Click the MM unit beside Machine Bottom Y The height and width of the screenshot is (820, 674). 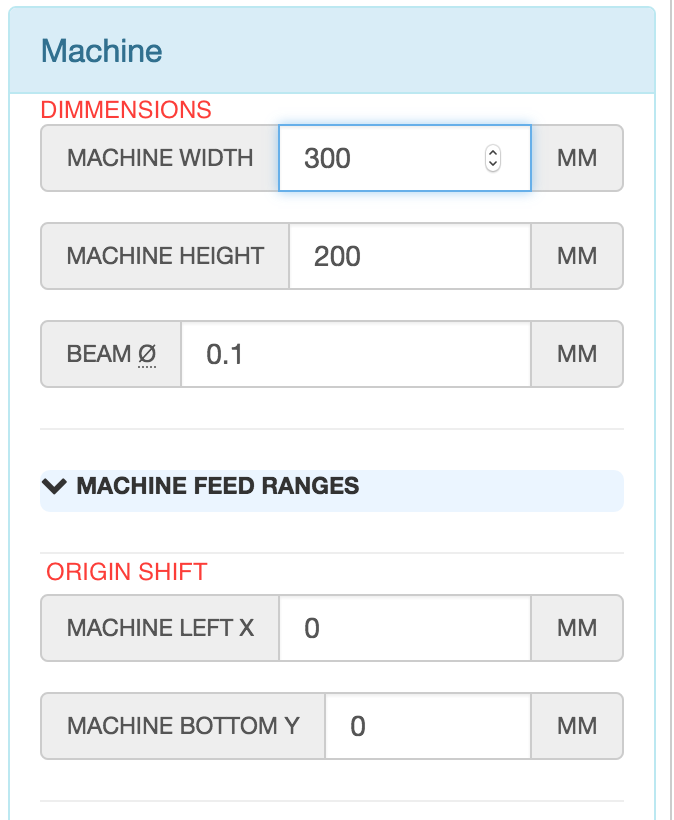point(577,726)
